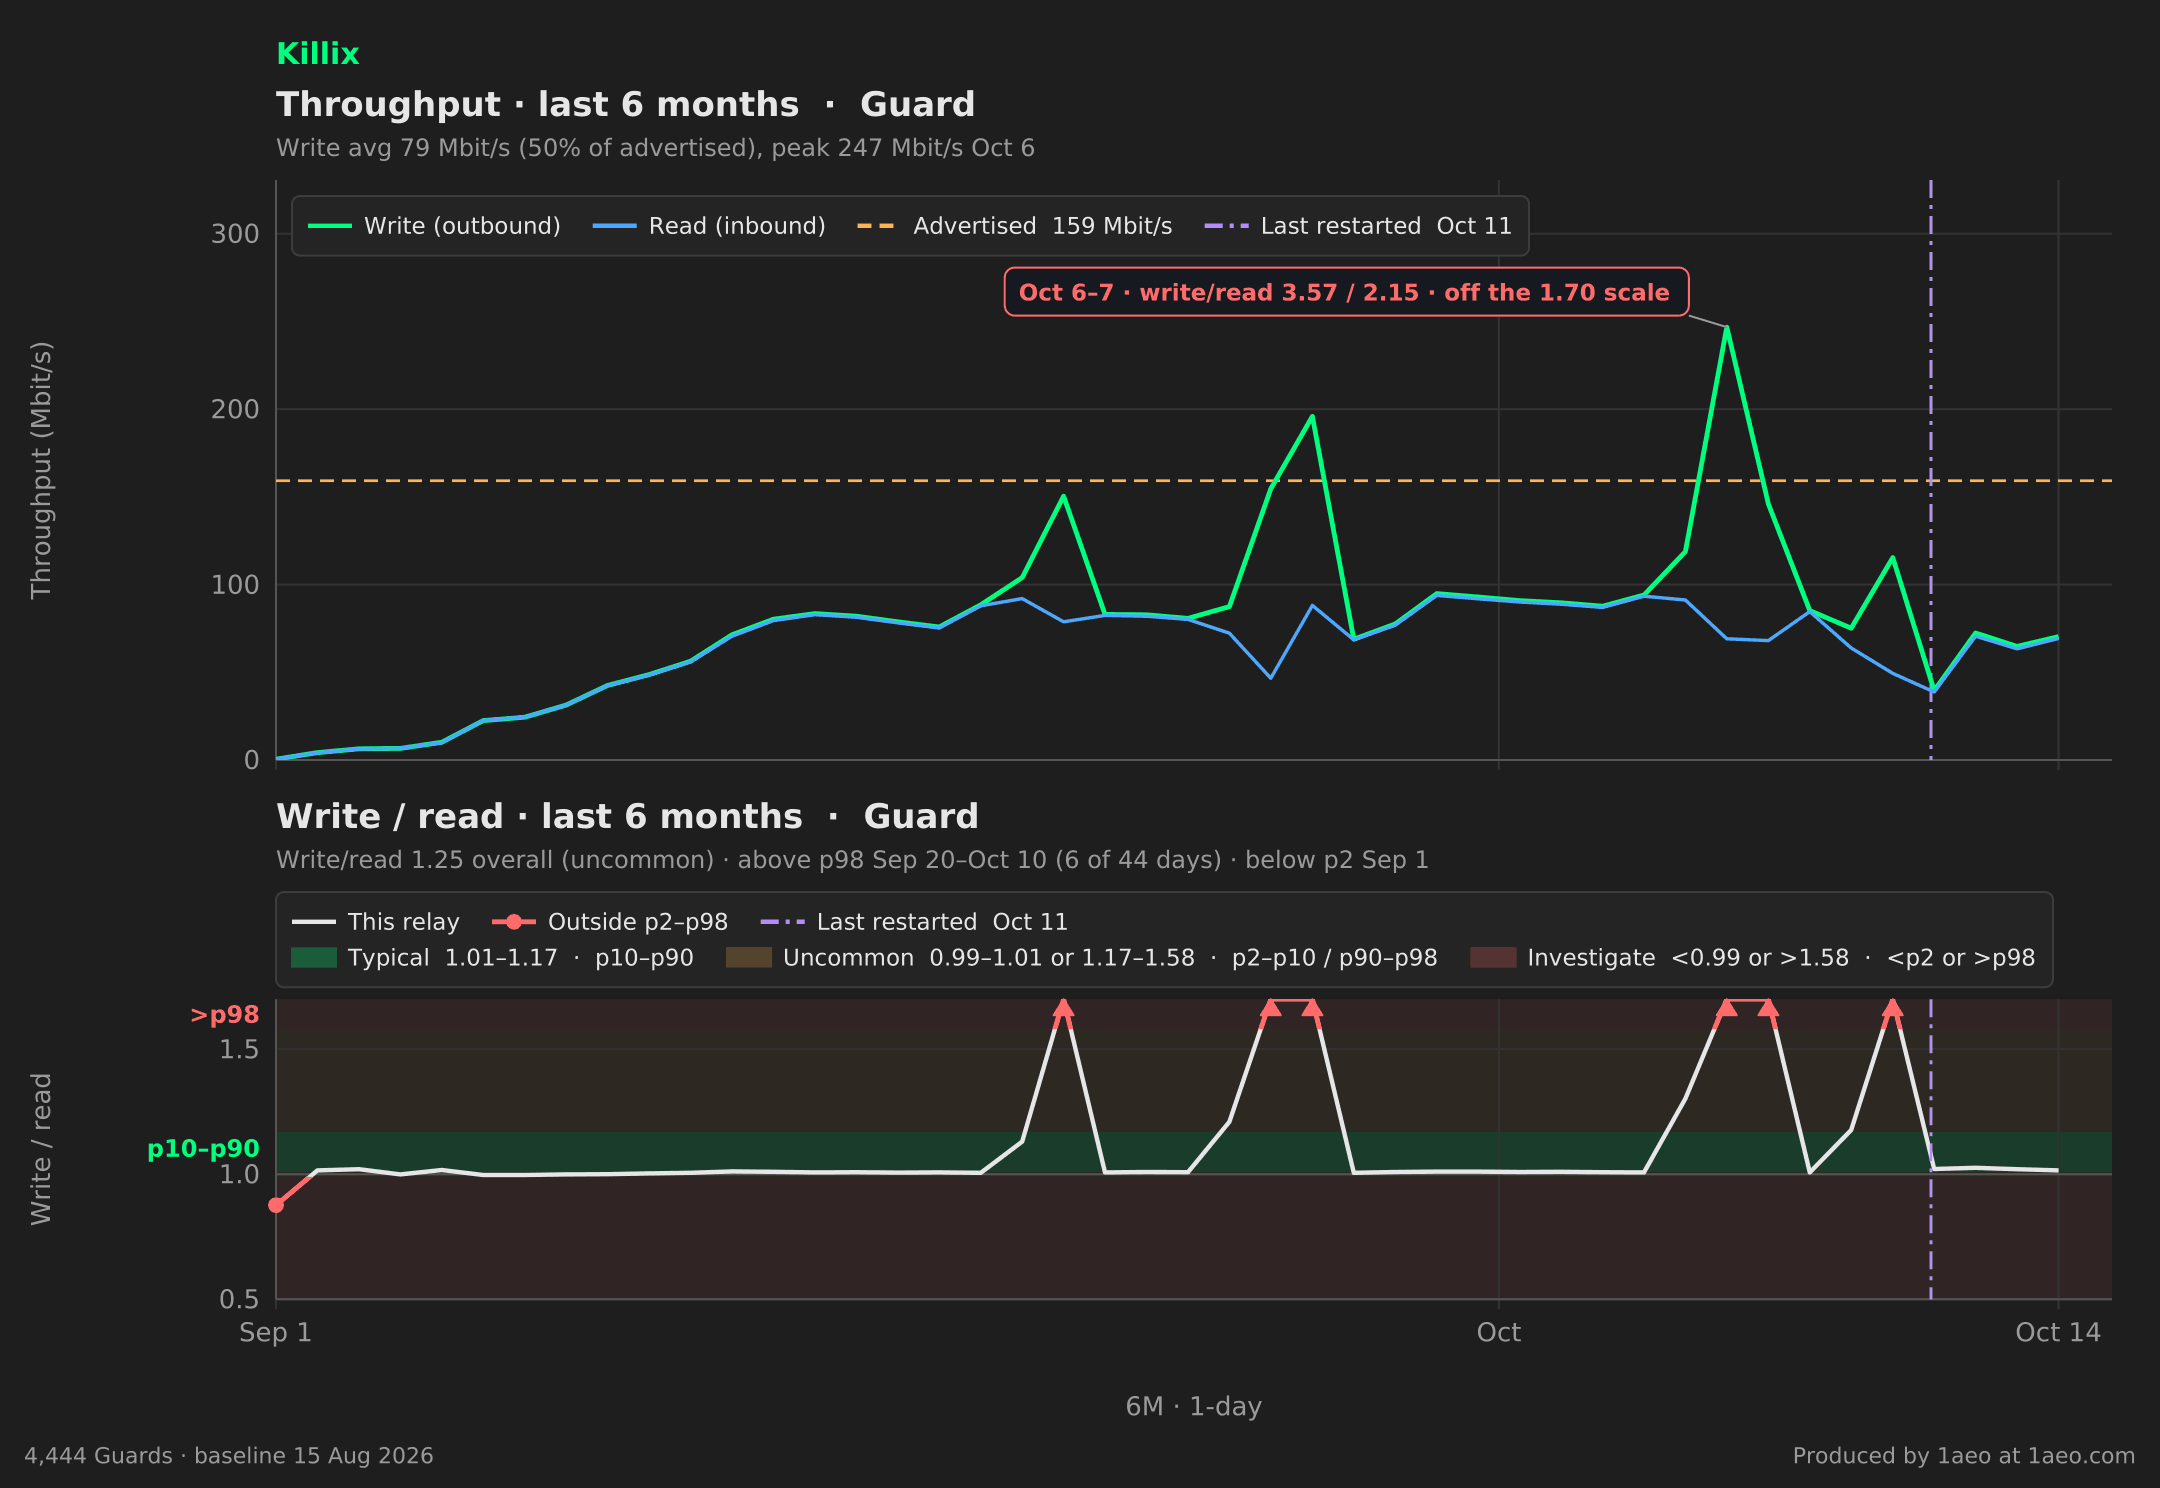The image size is (2160, 1488).
Task: Select the 'Outside p2–p98' legend entry
Action: (x=610, y=922)
